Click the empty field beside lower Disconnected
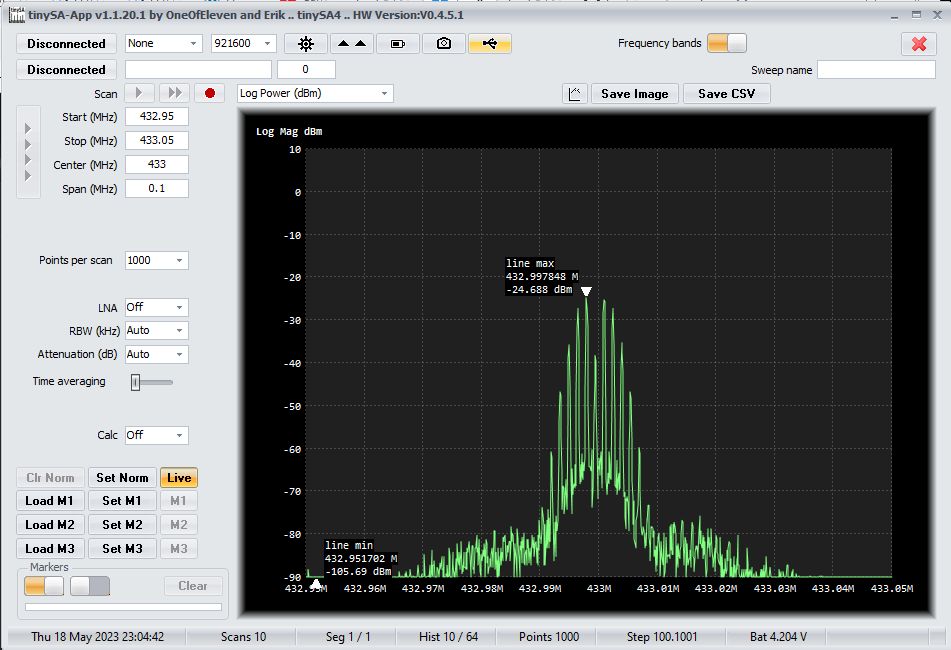The image size is (951, 650). tap(198, 70)
